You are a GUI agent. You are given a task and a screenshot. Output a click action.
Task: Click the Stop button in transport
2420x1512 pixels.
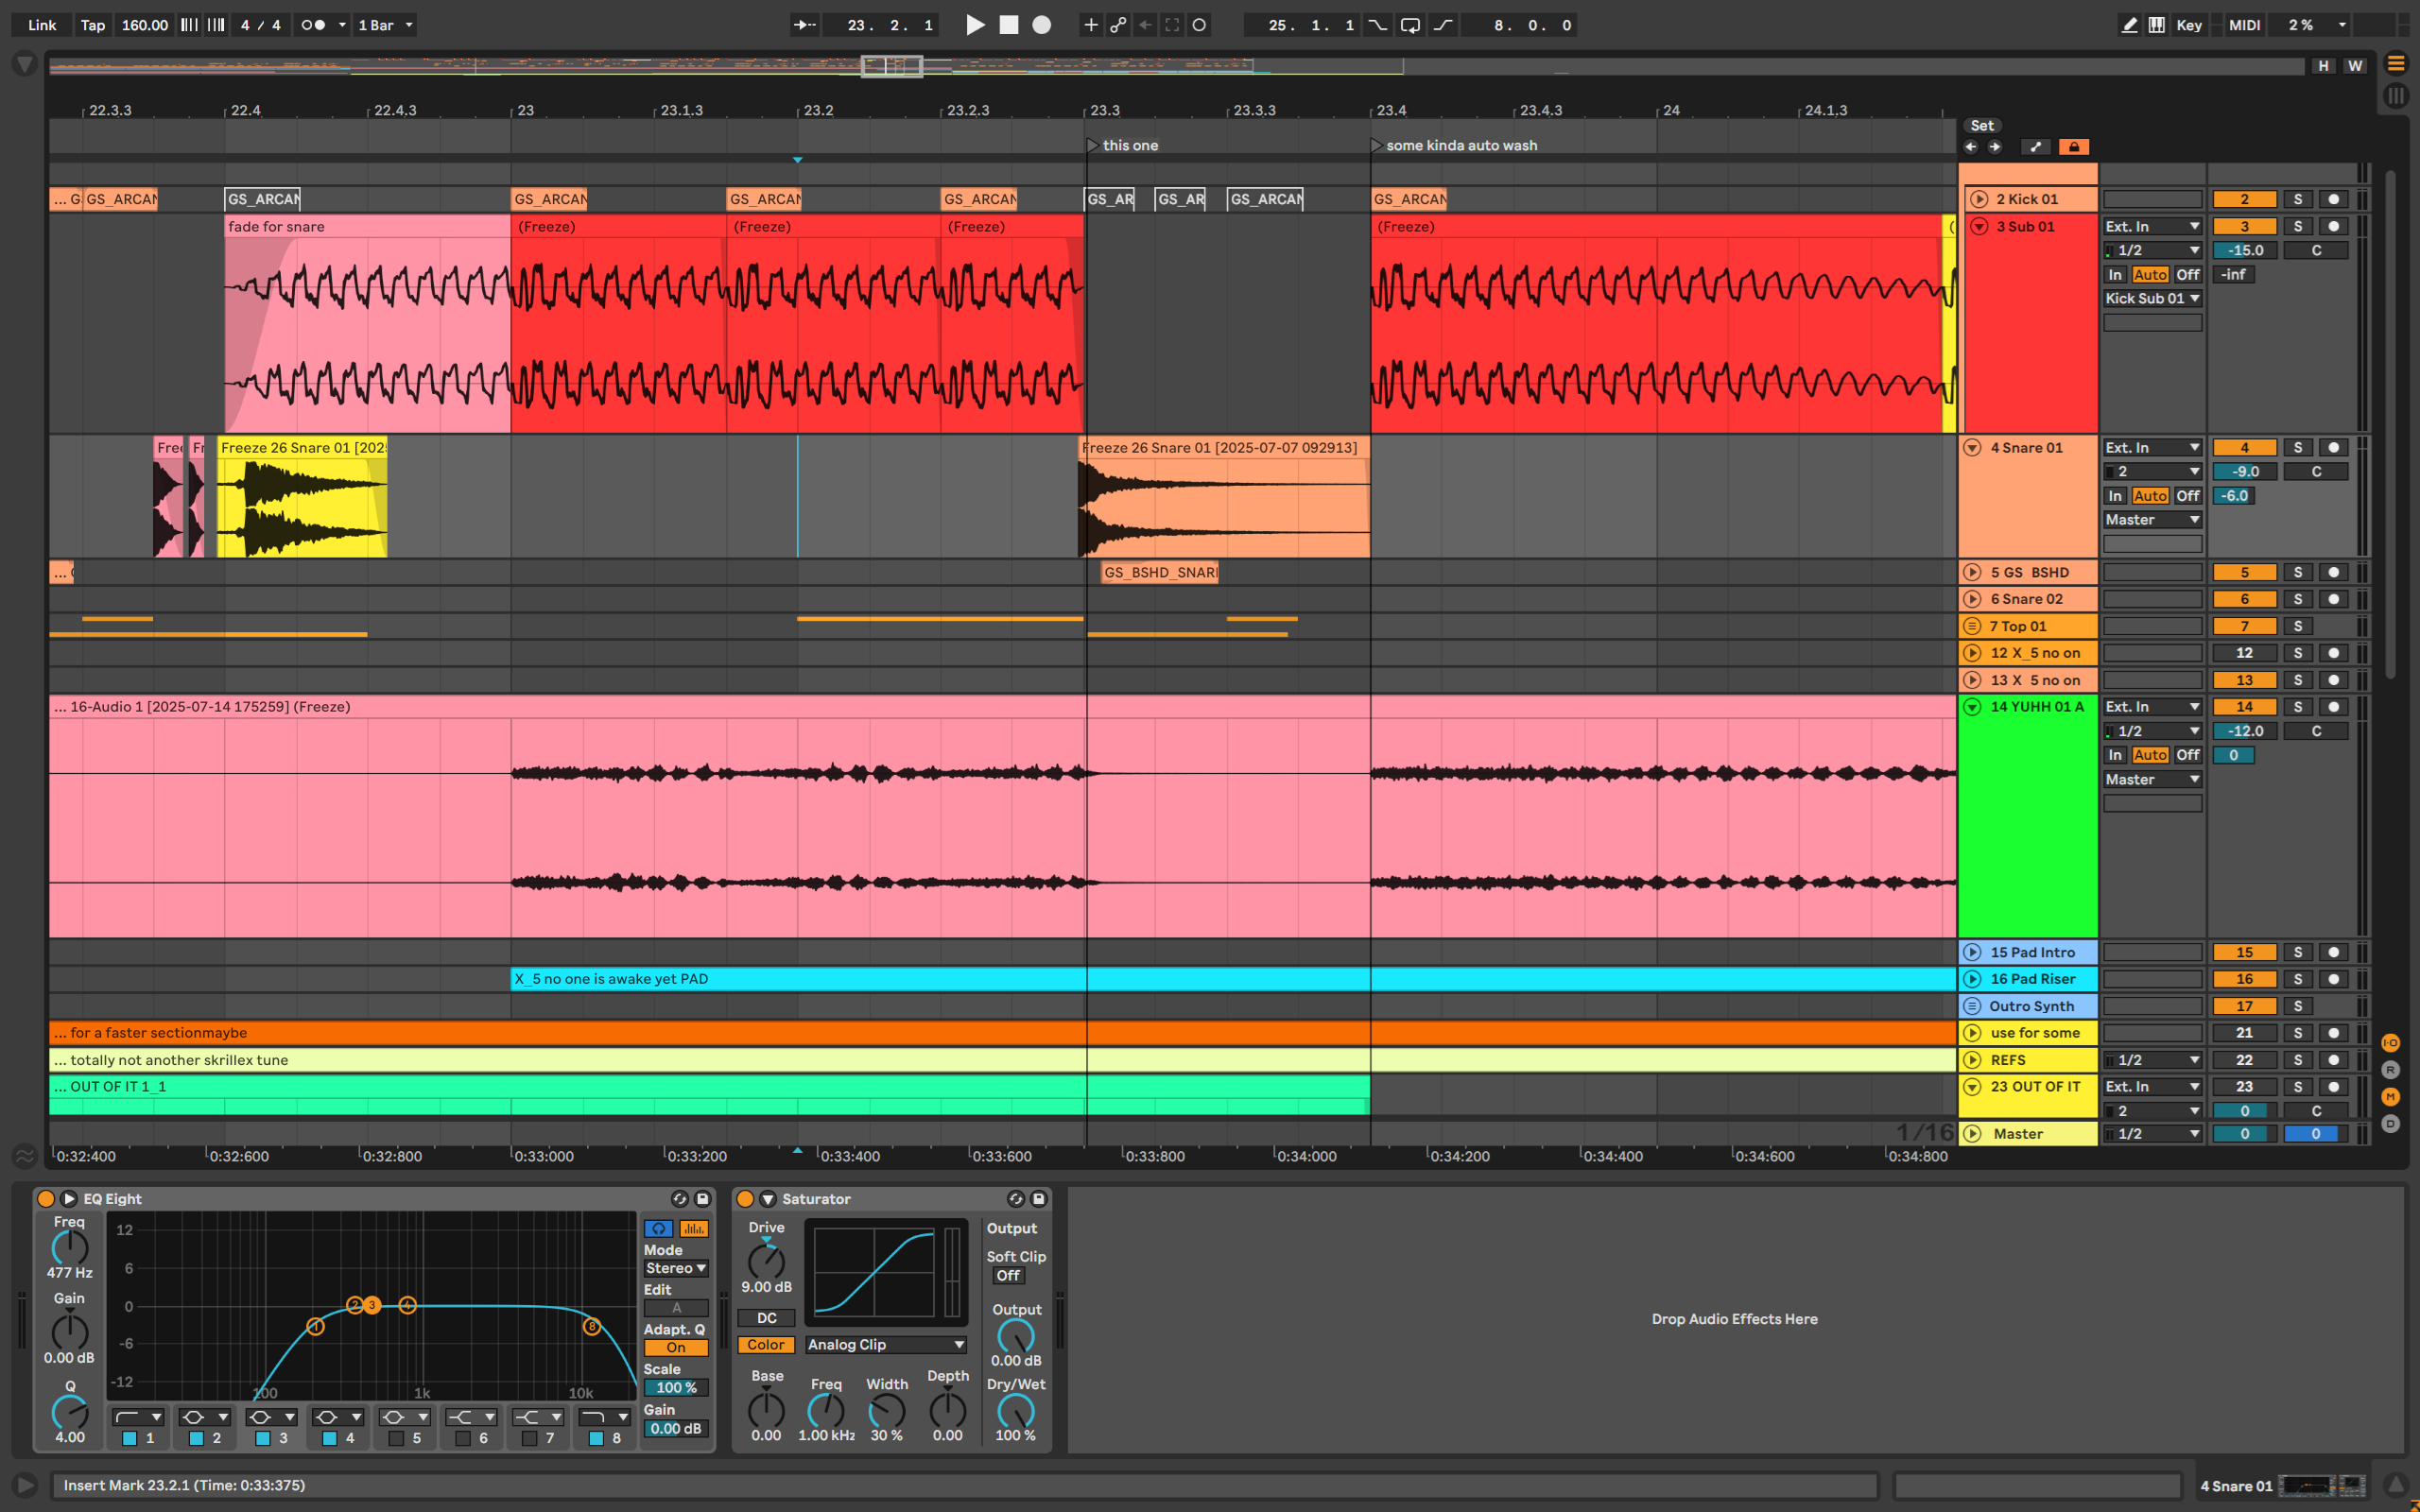point(1009,25)
